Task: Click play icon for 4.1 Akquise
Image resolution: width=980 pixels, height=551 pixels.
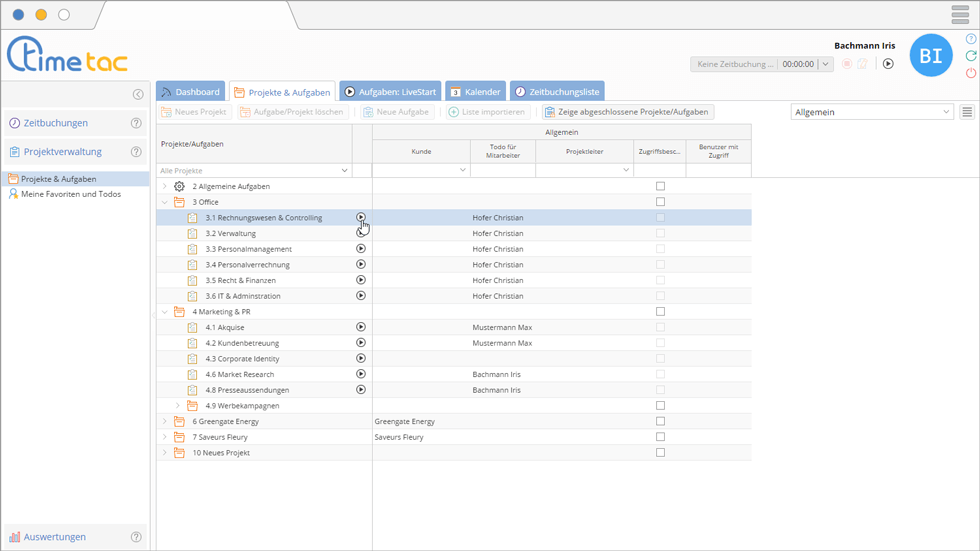Action: [x=361, y=327]
